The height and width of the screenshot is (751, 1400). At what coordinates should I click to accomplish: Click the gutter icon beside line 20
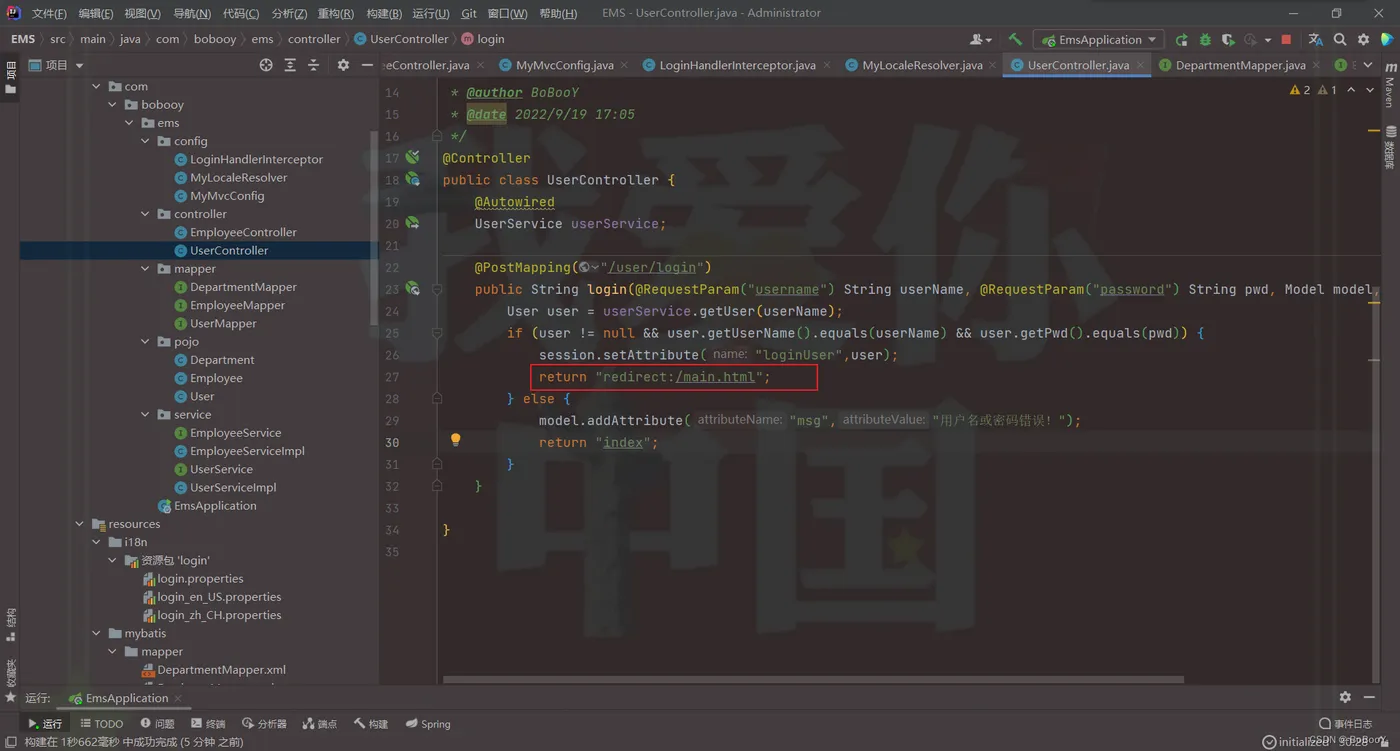click(x=412, y=224)
